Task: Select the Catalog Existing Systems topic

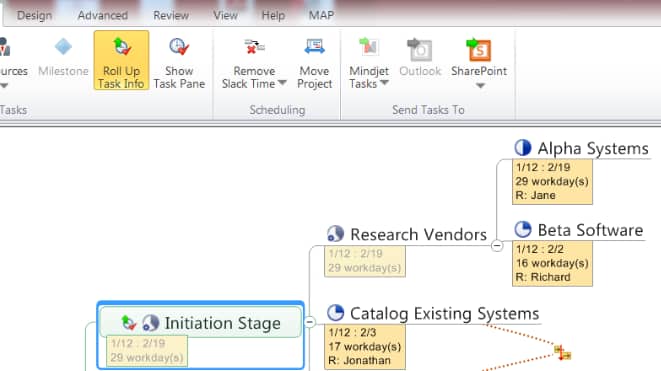Action: 444,314
